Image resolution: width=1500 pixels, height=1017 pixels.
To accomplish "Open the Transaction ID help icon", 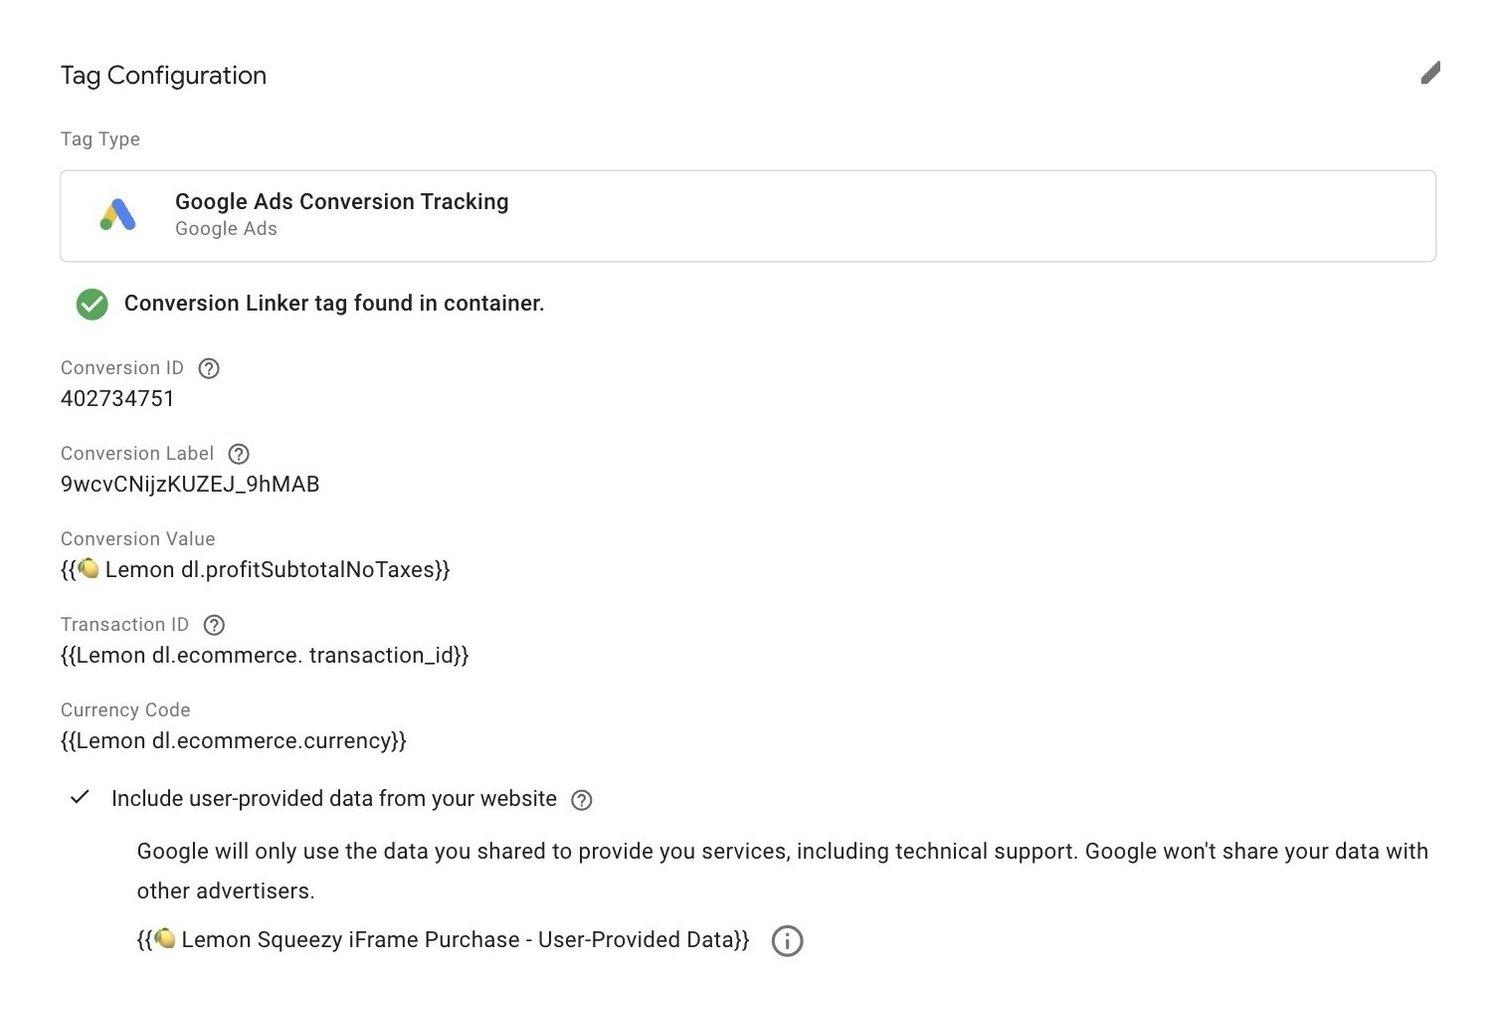I will point(214,625).
